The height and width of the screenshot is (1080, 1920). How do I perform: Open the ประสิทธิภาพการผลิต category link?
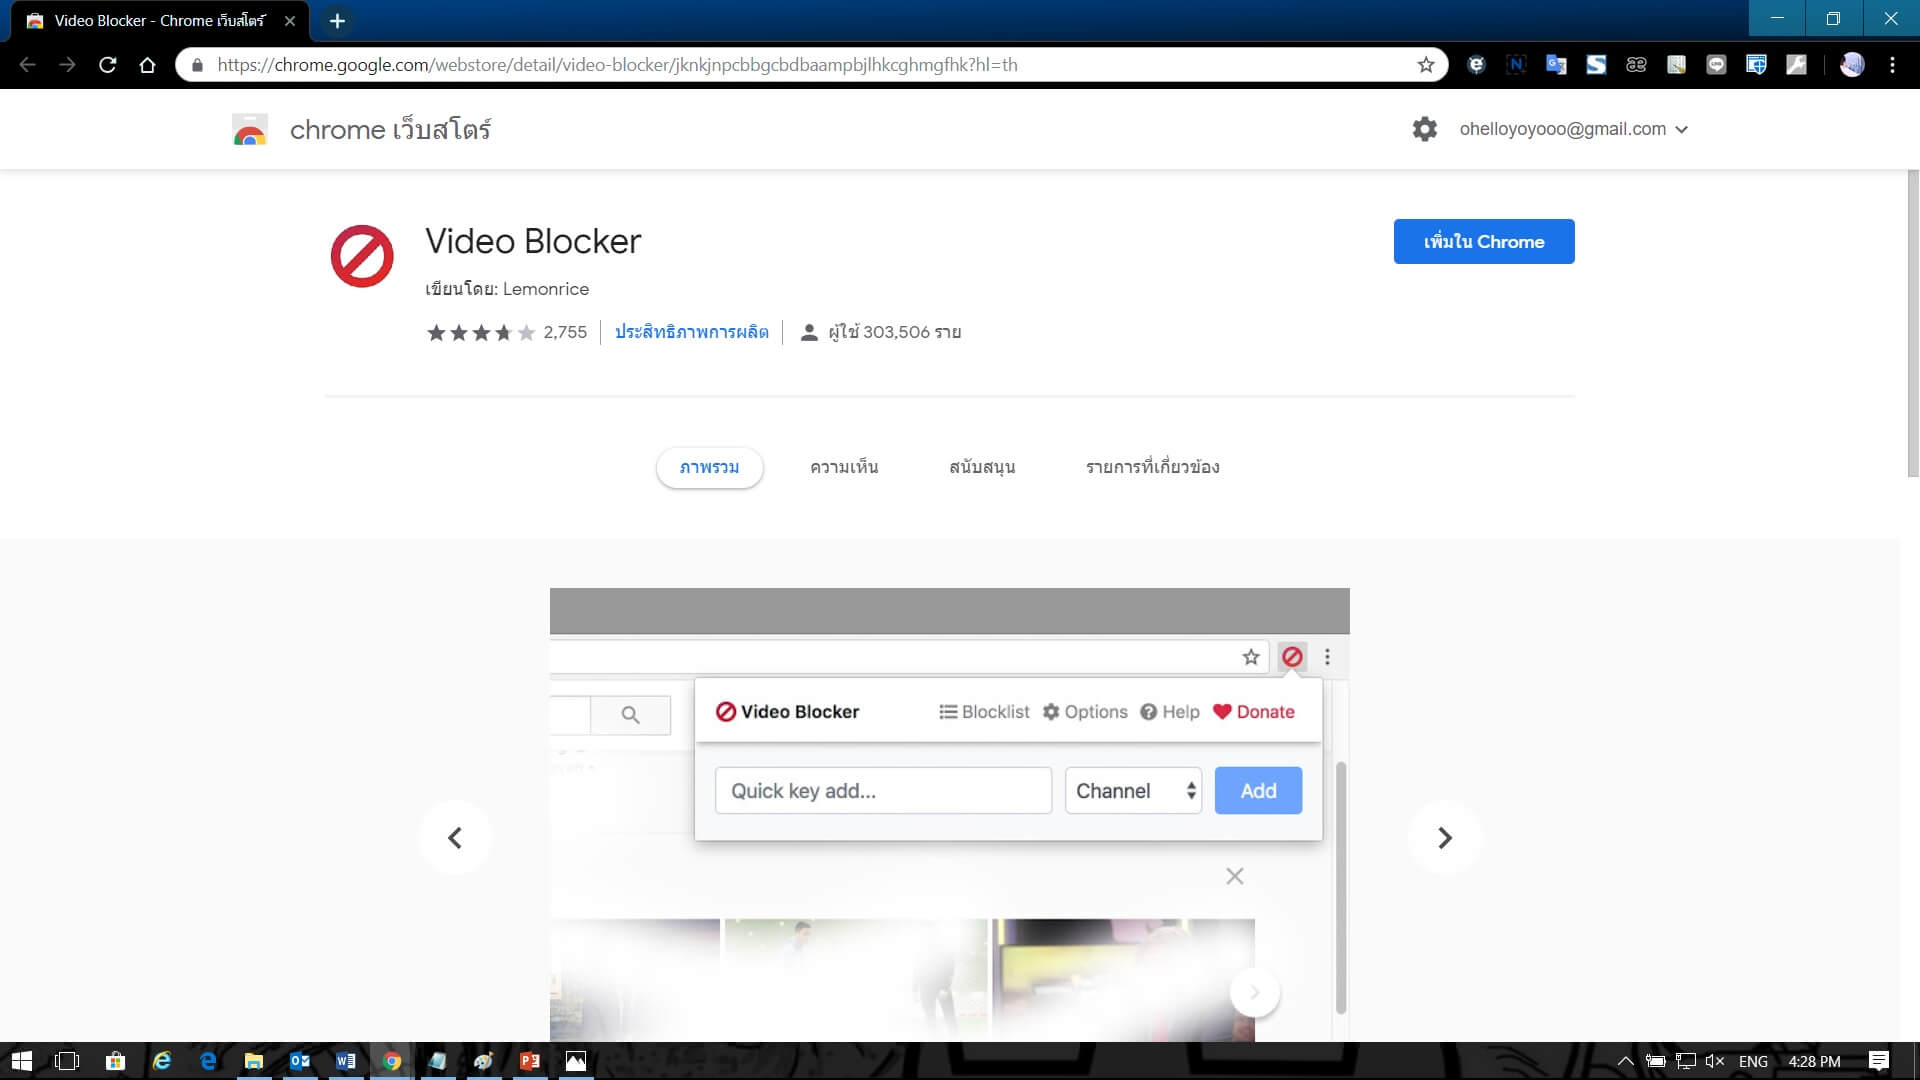(x=691, y=332)
